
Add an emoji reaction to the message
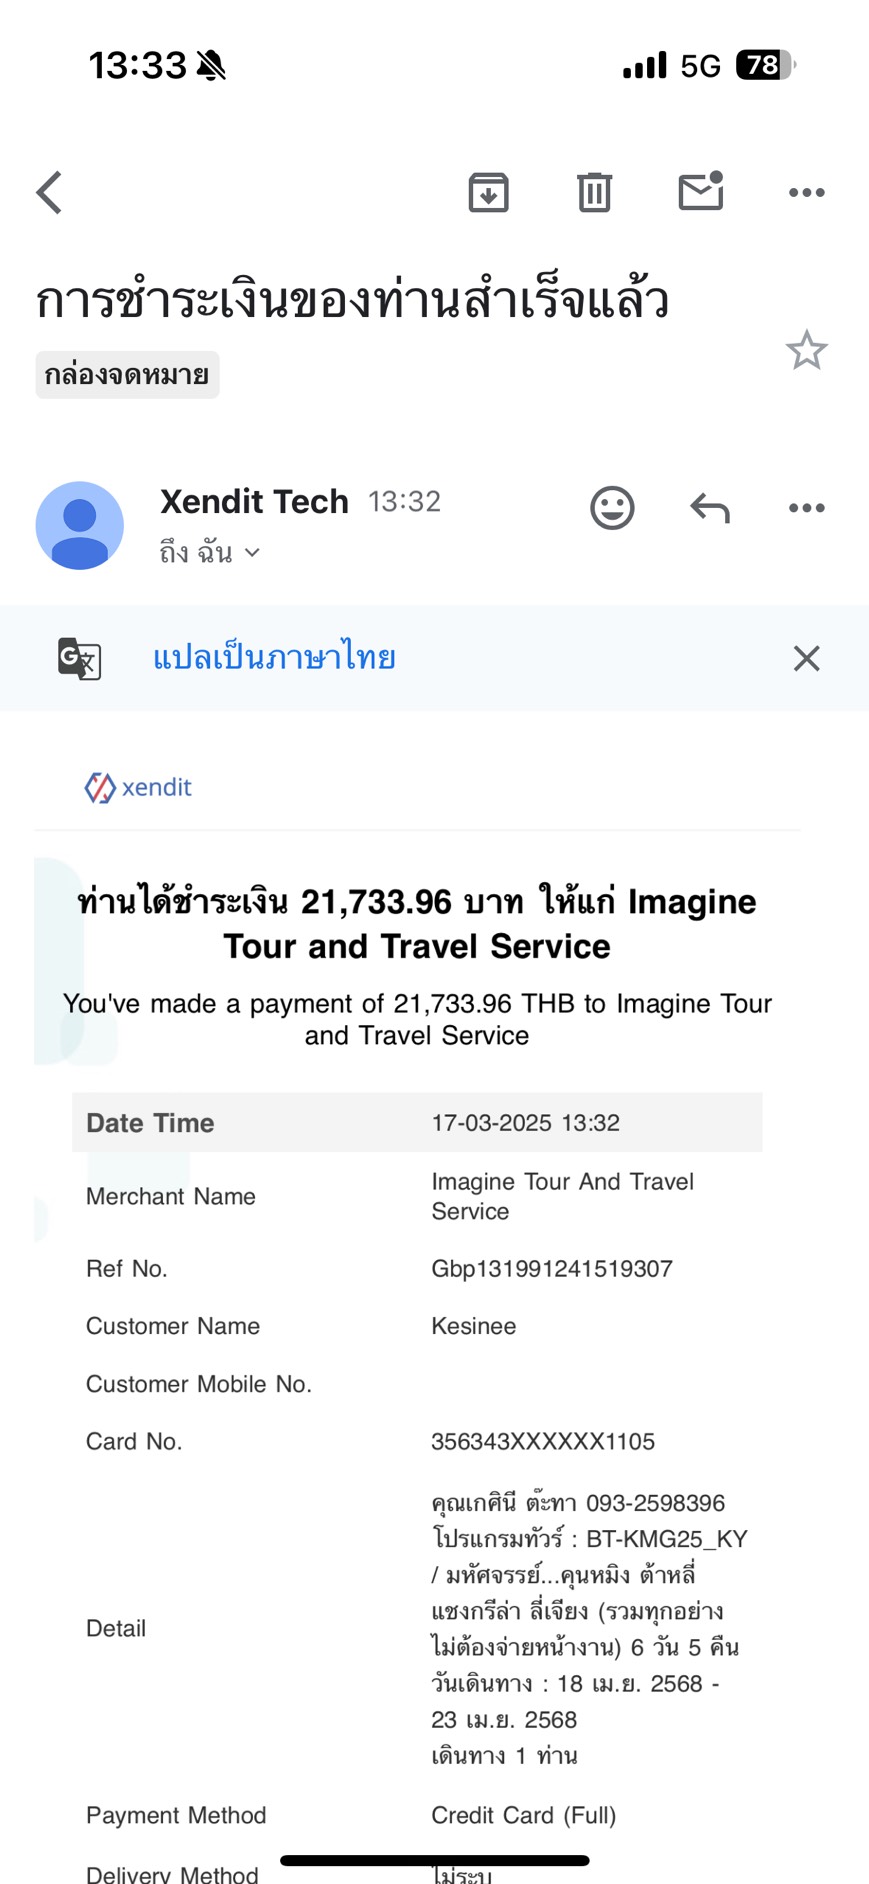coord(612,508)
